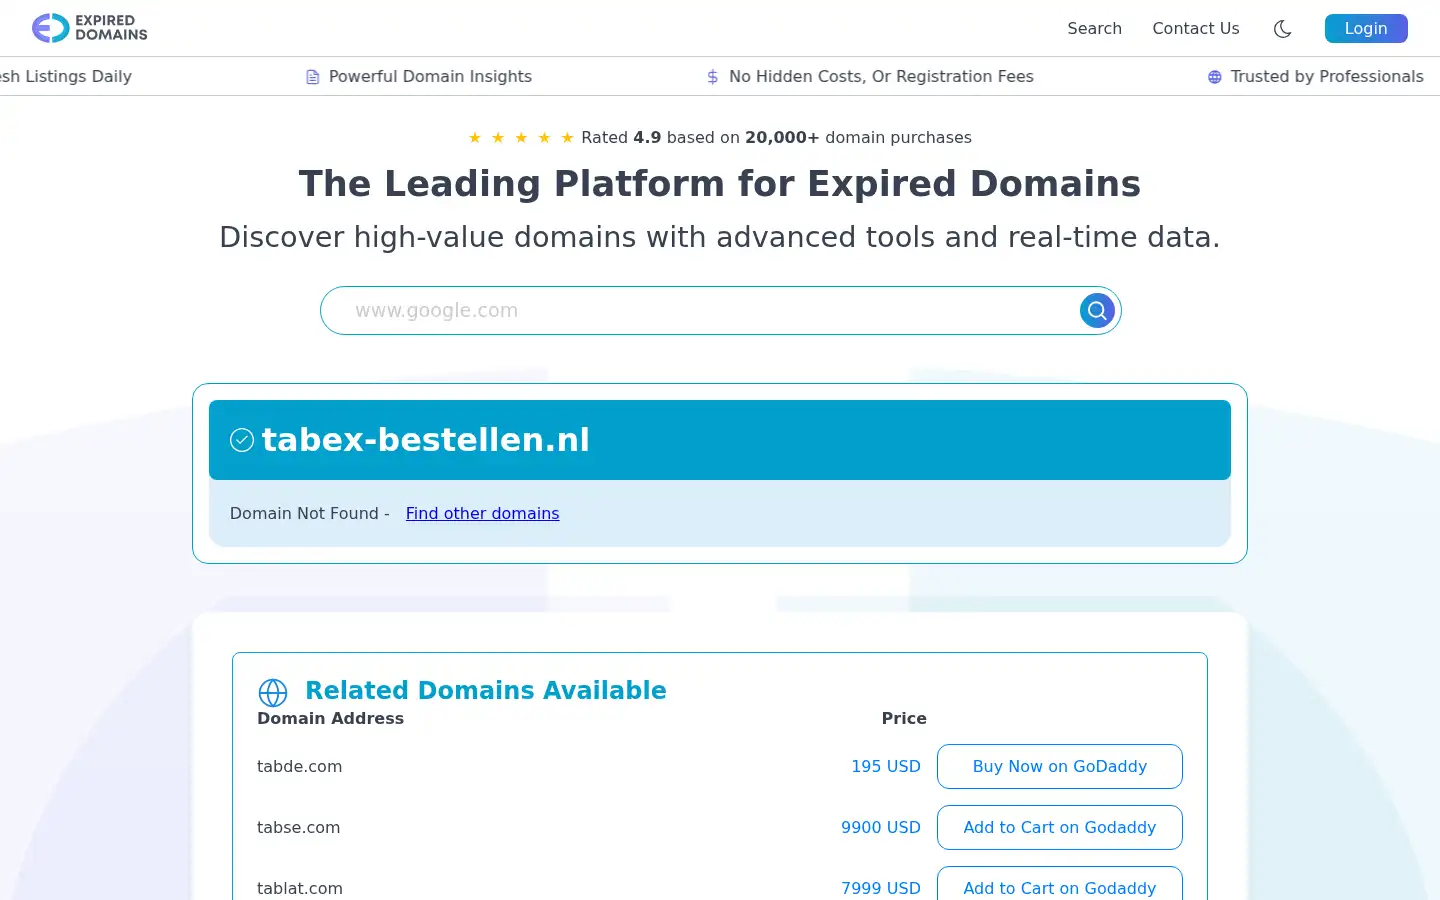The image size is (1440, 900).
Task: Click the 7999 USD price
Action: (x=880, y=888)
